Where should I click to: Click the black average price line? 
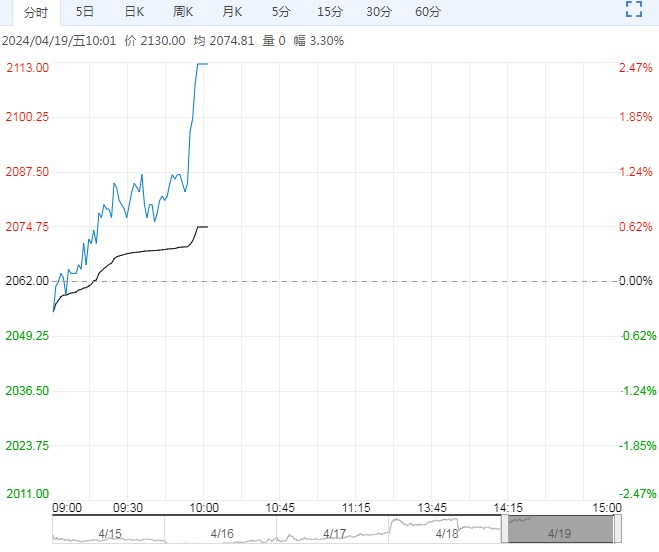click(150, 249)
